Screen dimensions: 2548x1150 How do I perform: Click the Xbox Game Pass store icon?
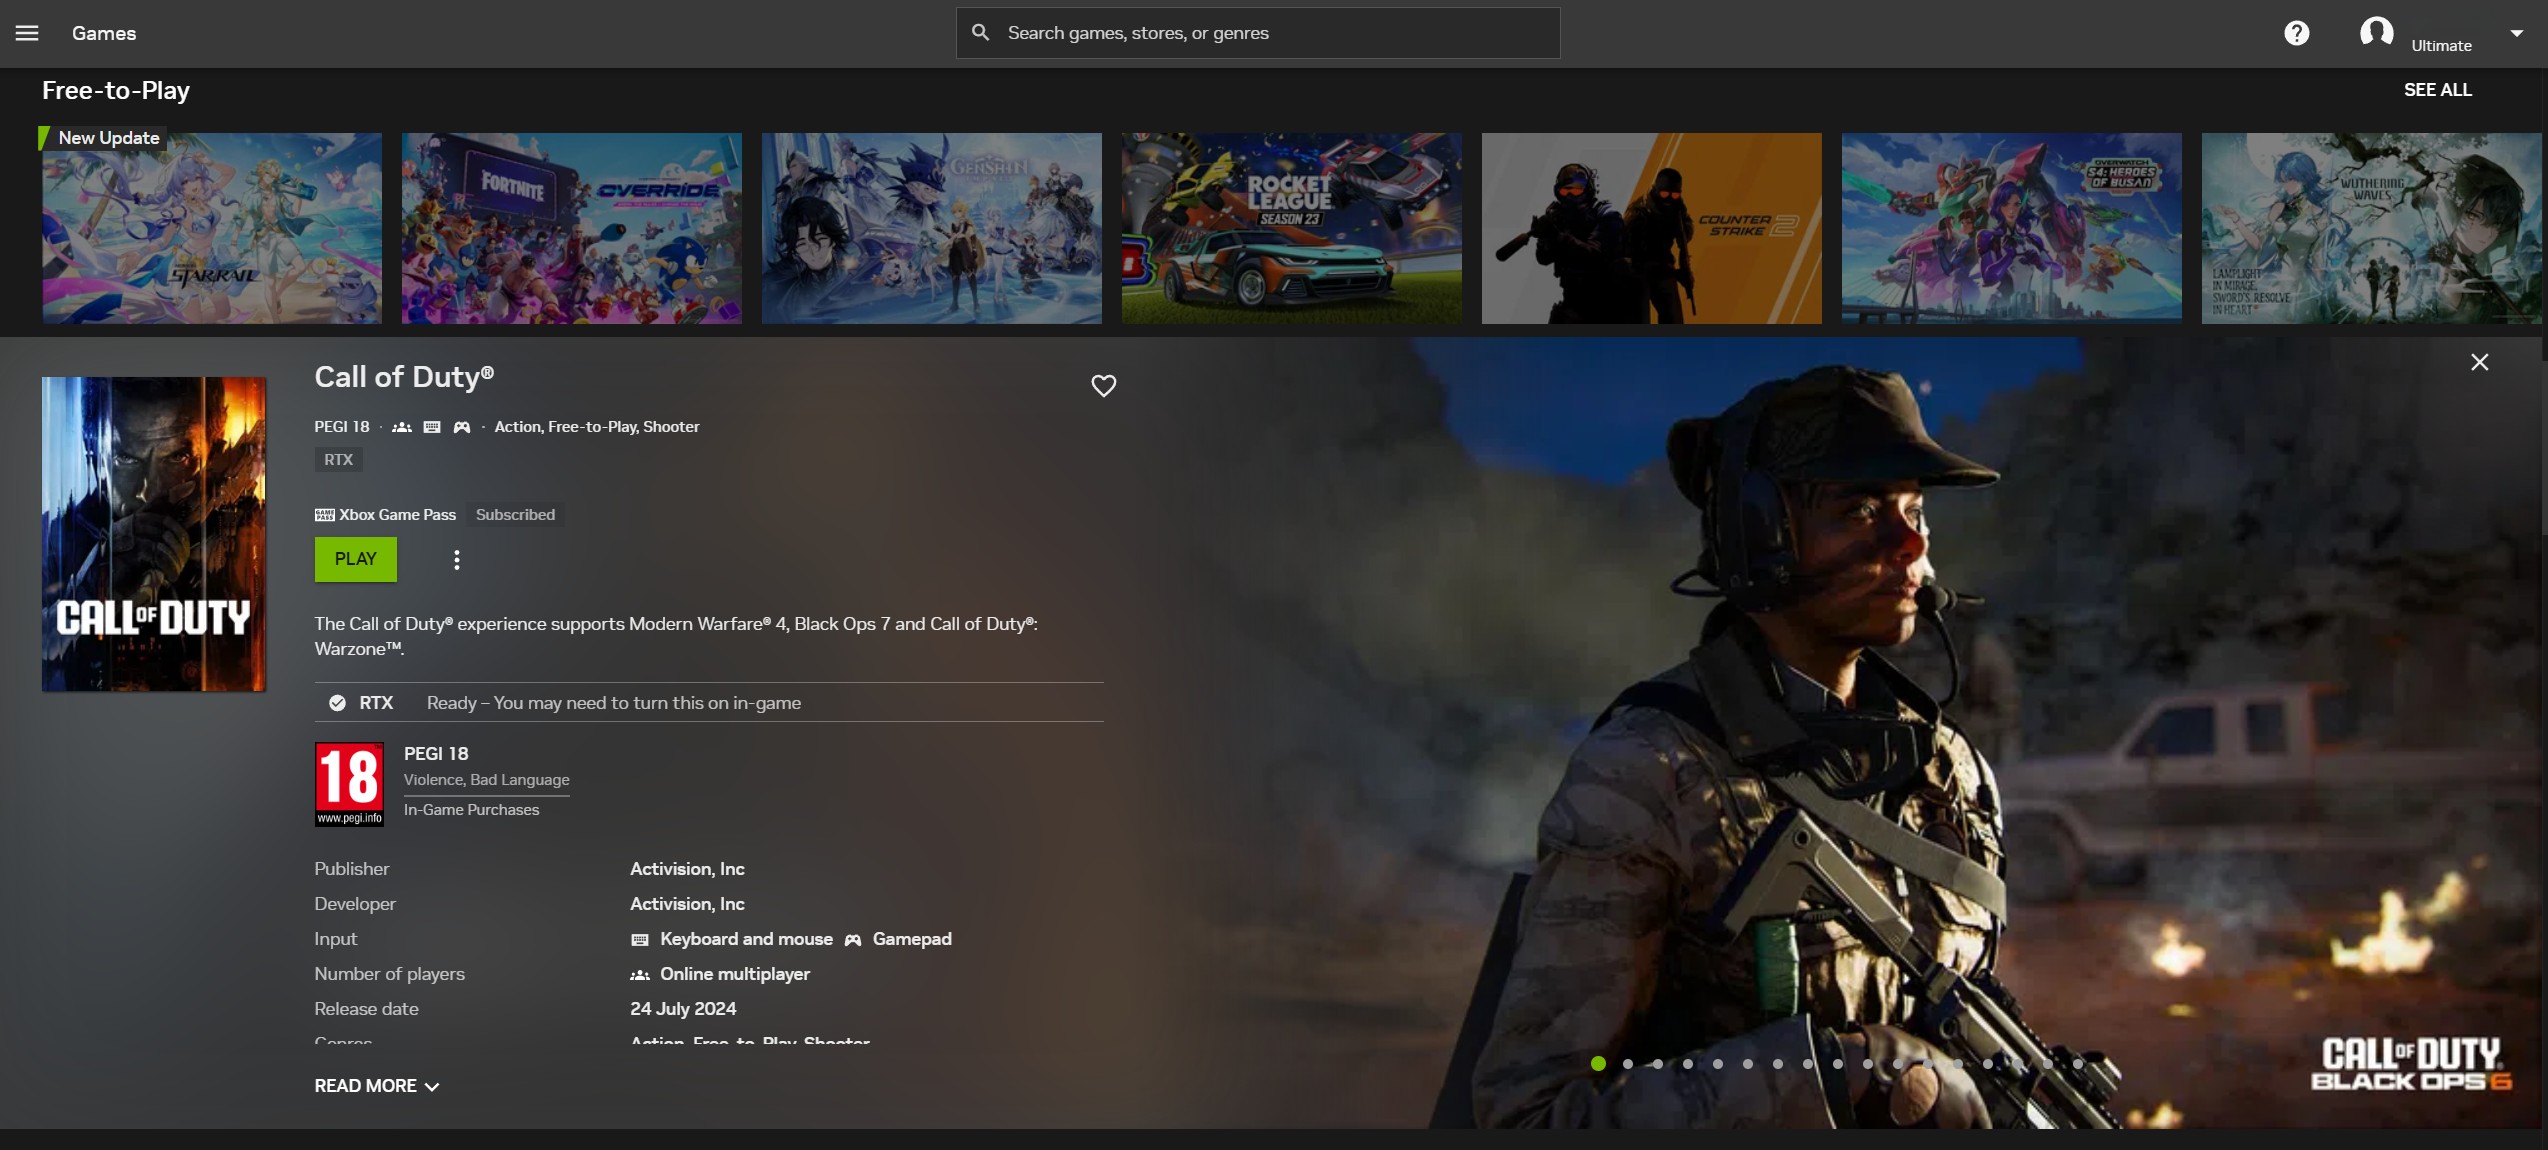pos(324,515)
